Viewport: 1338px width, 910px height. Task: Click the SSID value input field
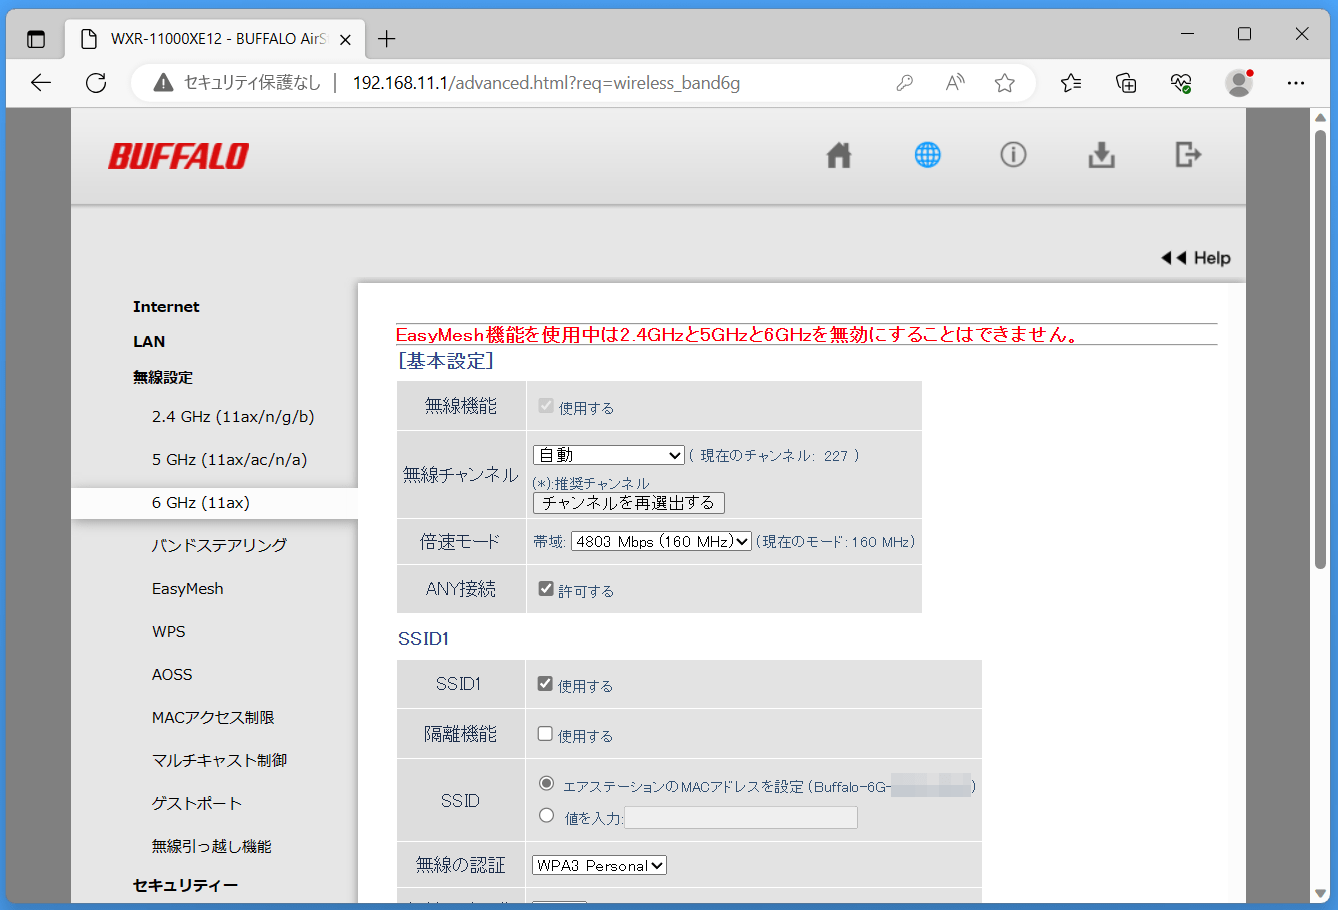(x=740, y=818)
